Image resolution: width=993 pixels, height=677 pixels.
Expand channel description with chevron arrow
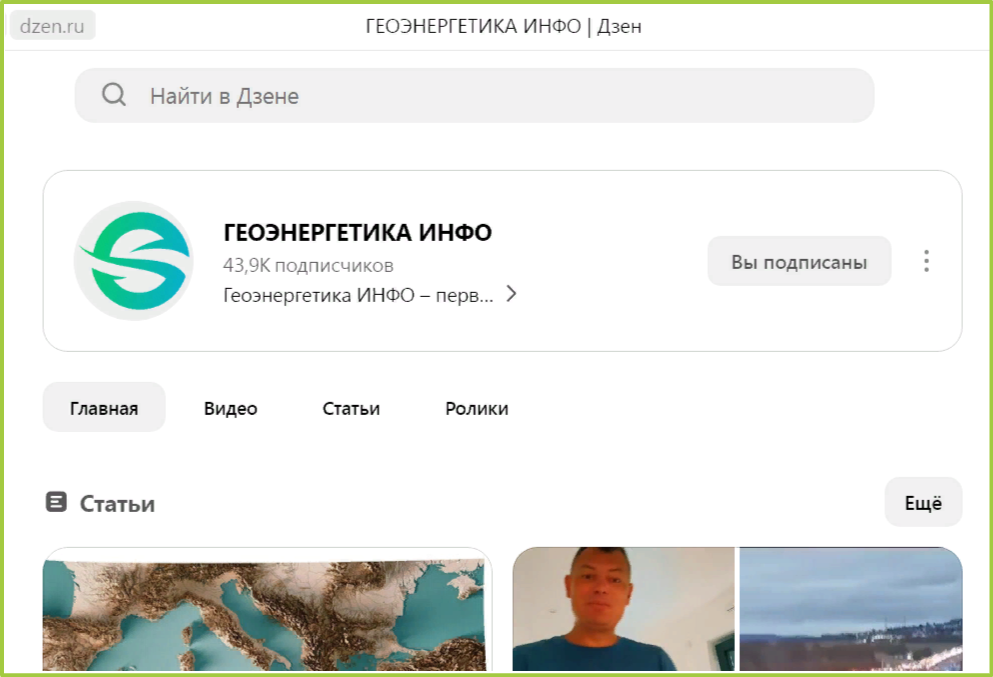tap(512, 294)
